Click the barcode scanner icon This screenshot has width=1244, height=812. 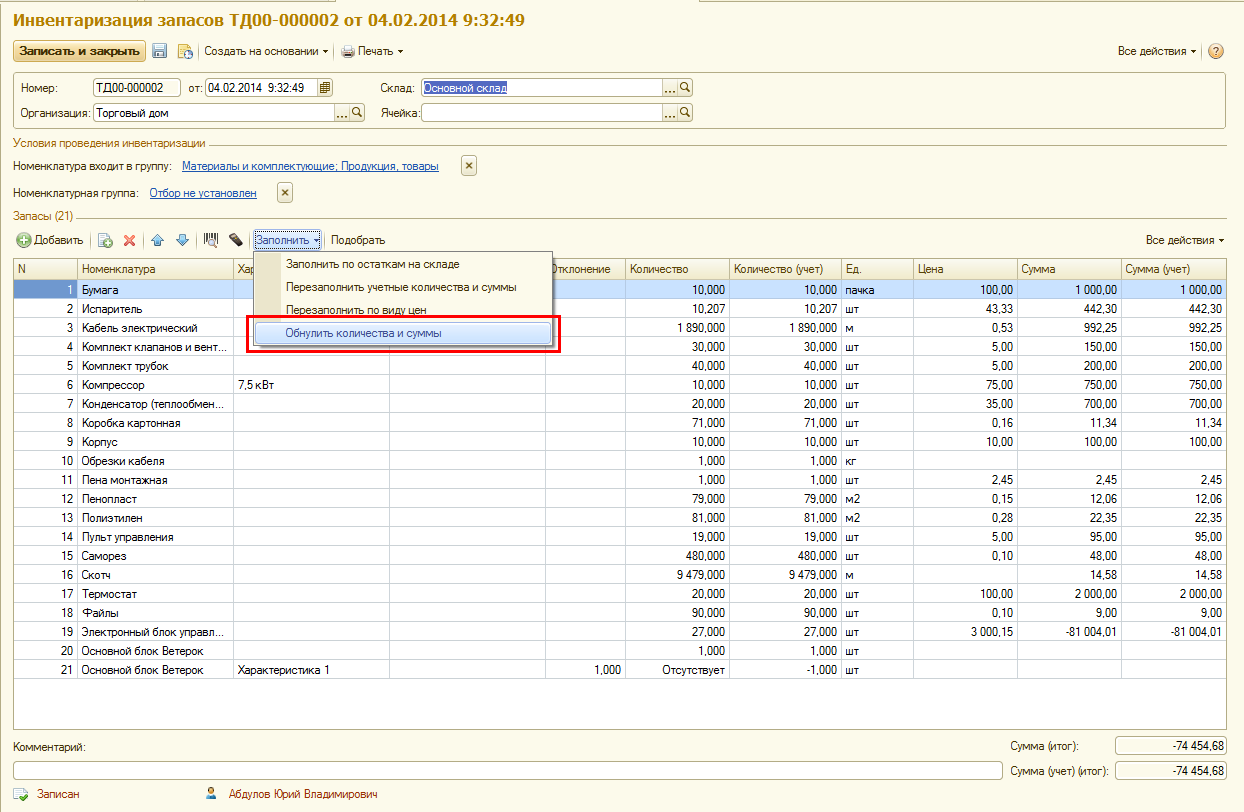coord(211,240)
